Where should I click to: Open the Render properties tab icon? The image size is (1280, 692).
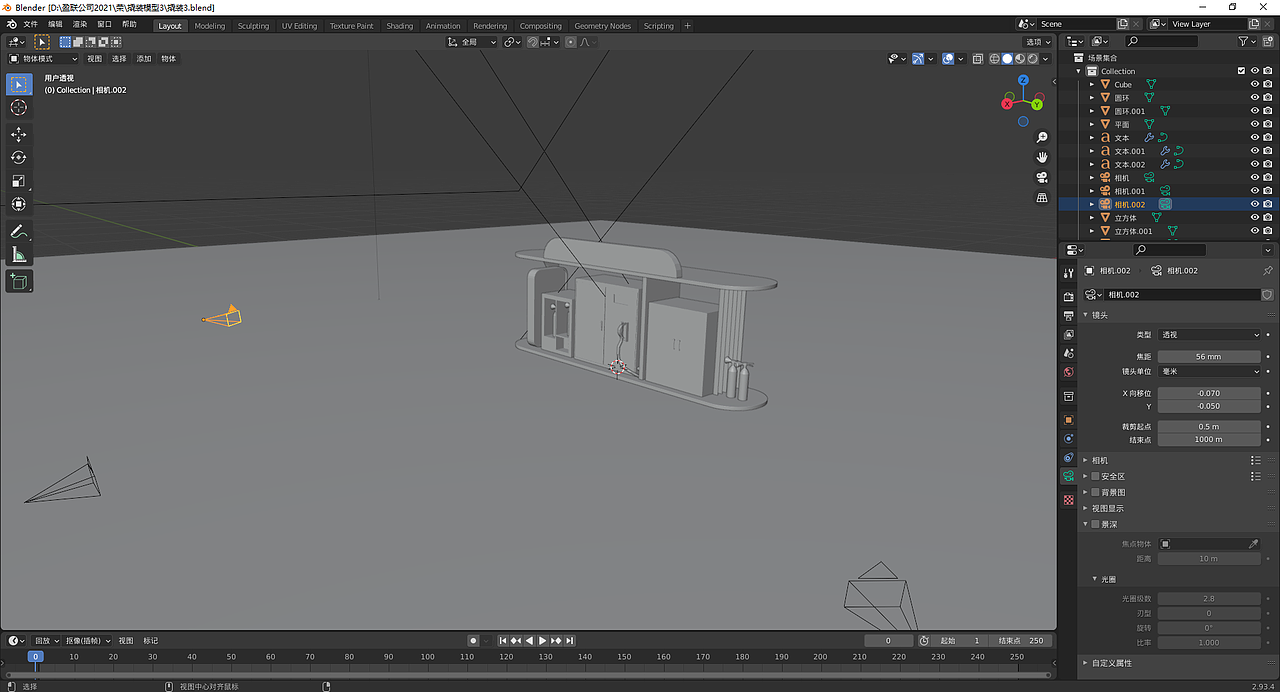pyautogui.click(x=1069, y=296)
